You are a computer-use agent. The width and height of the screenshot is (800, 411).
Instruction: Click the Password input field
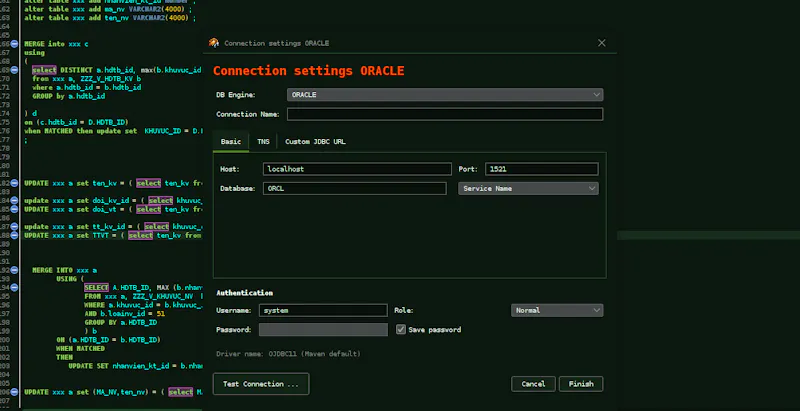[x=323, y=329]
